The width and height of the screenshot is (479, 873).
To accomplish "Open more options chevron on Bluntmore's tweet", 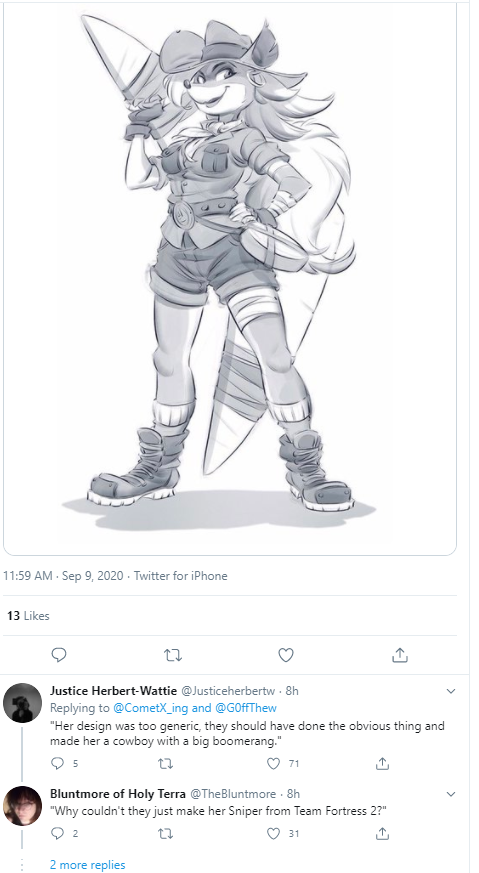I will click(x=451, y=793).
